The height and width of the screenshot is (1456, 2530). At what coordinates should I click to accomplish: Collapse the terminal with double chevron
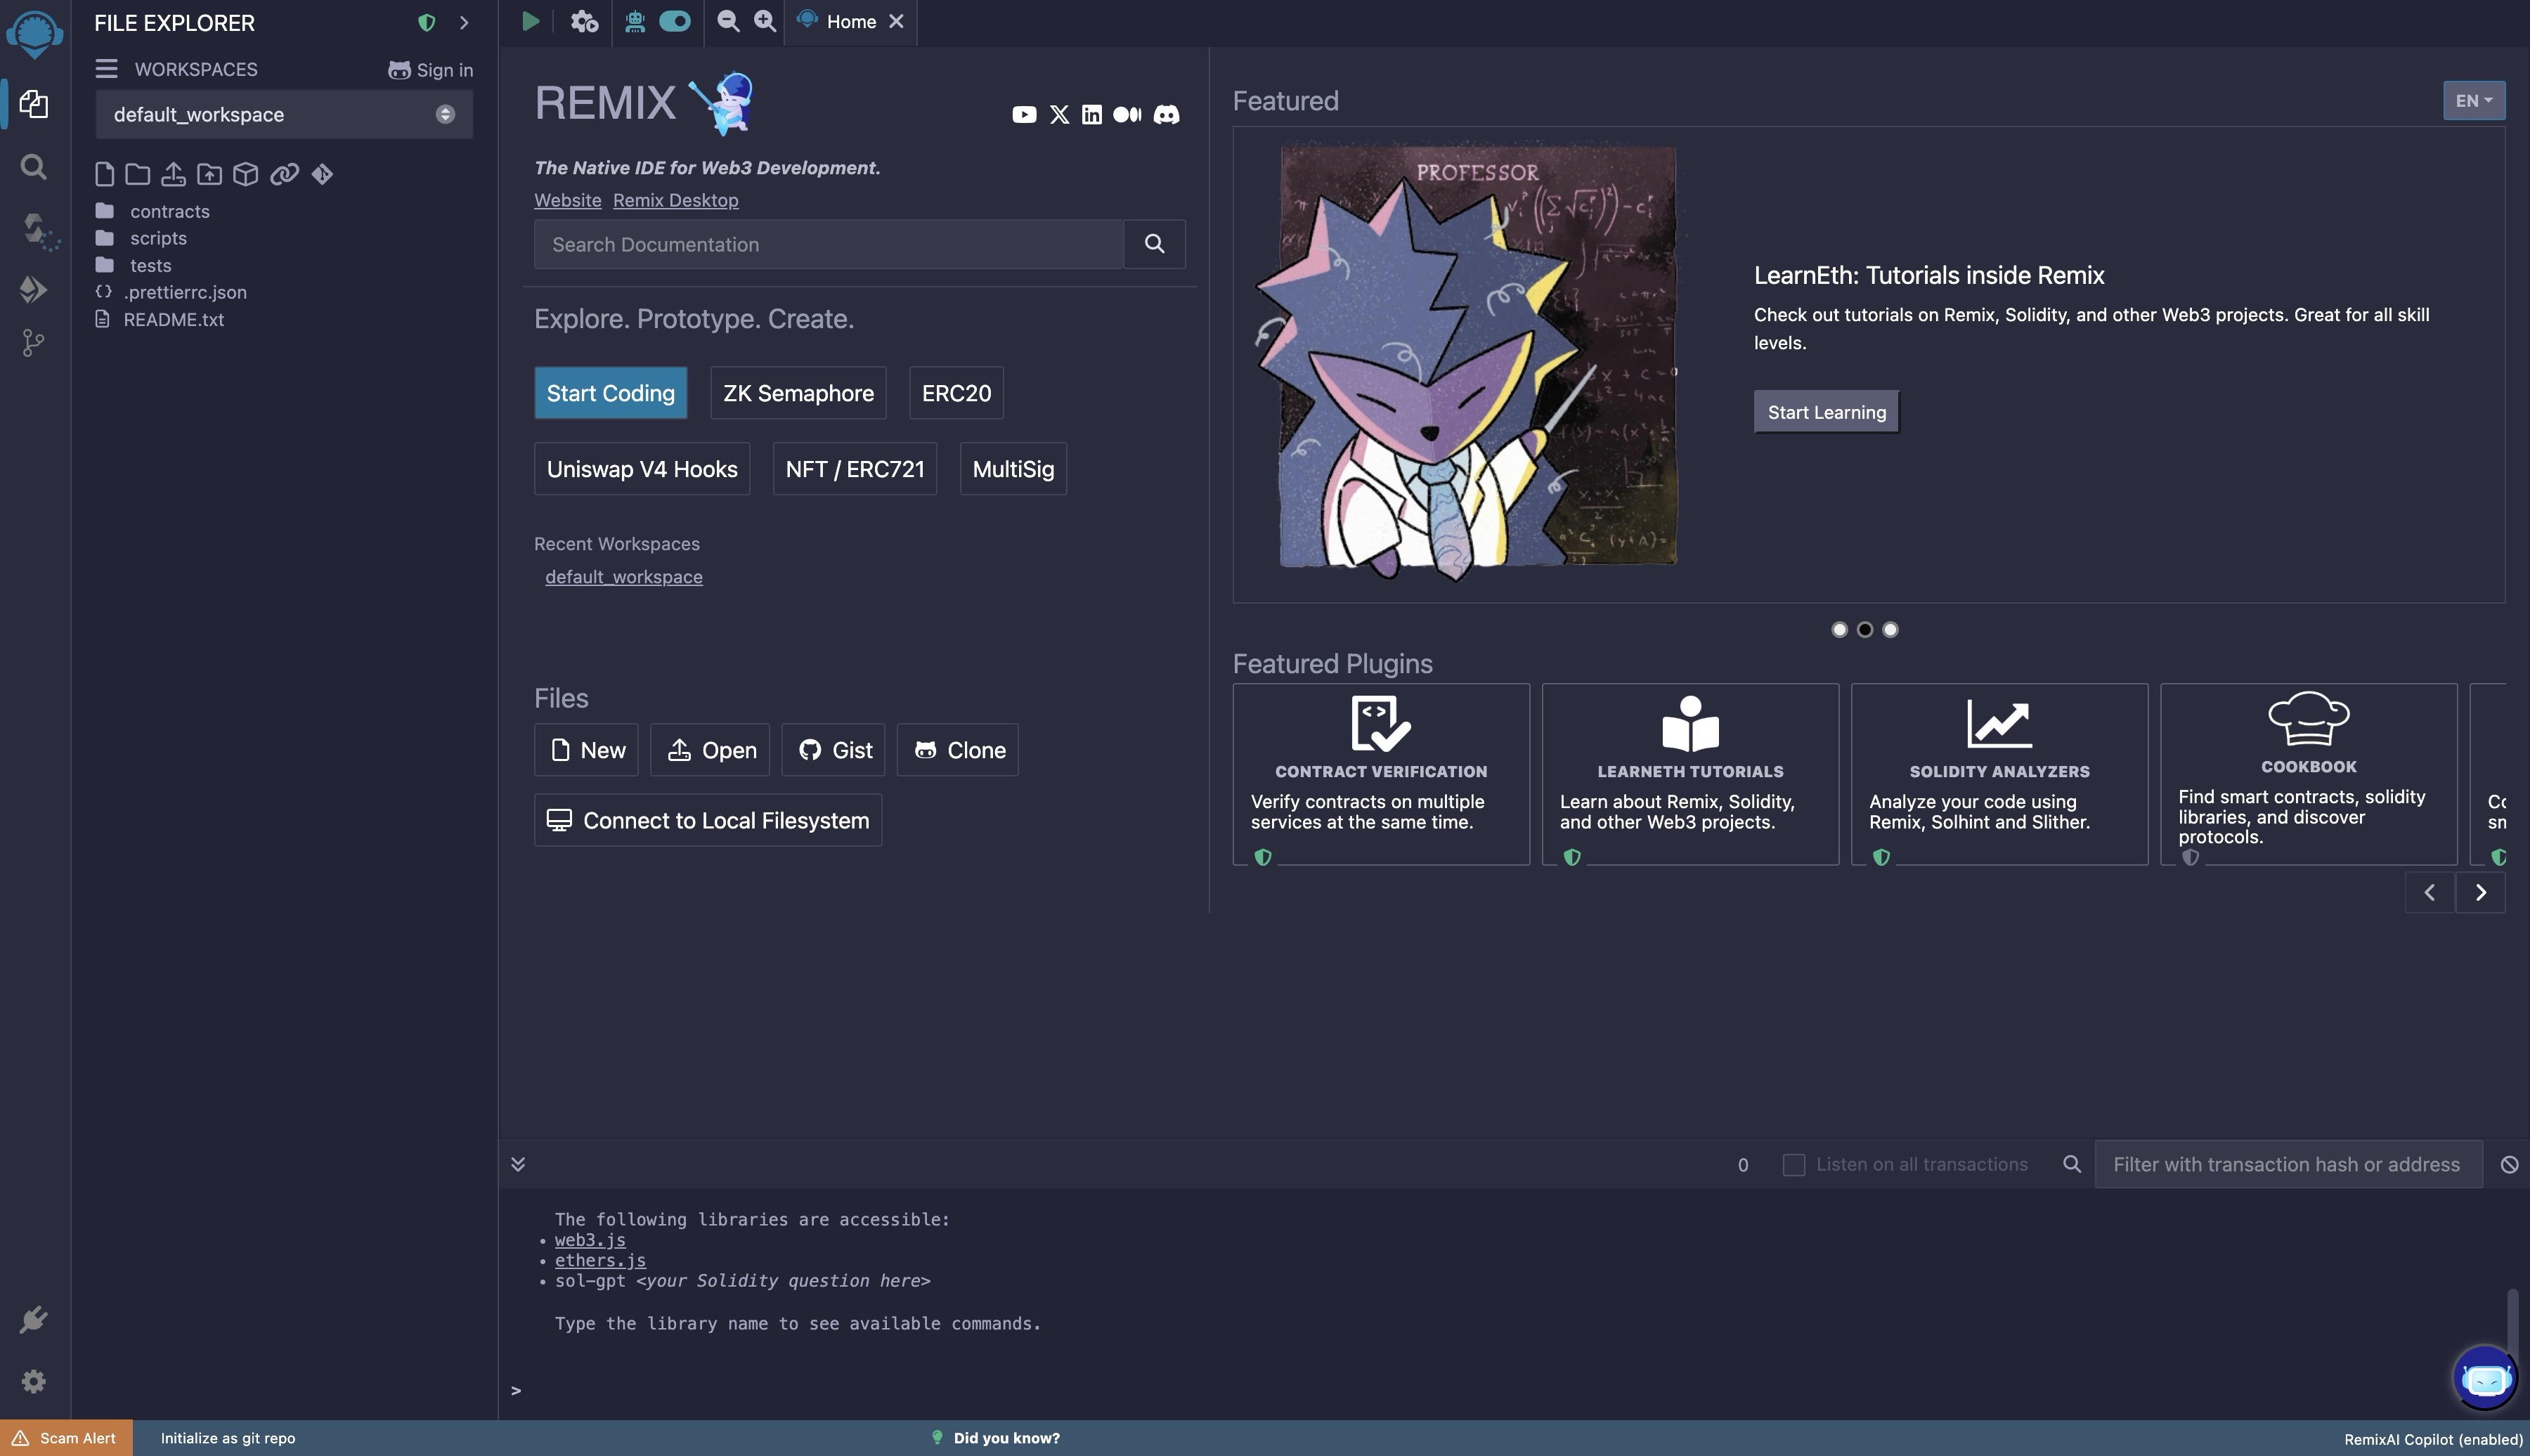click(518, 1164)
